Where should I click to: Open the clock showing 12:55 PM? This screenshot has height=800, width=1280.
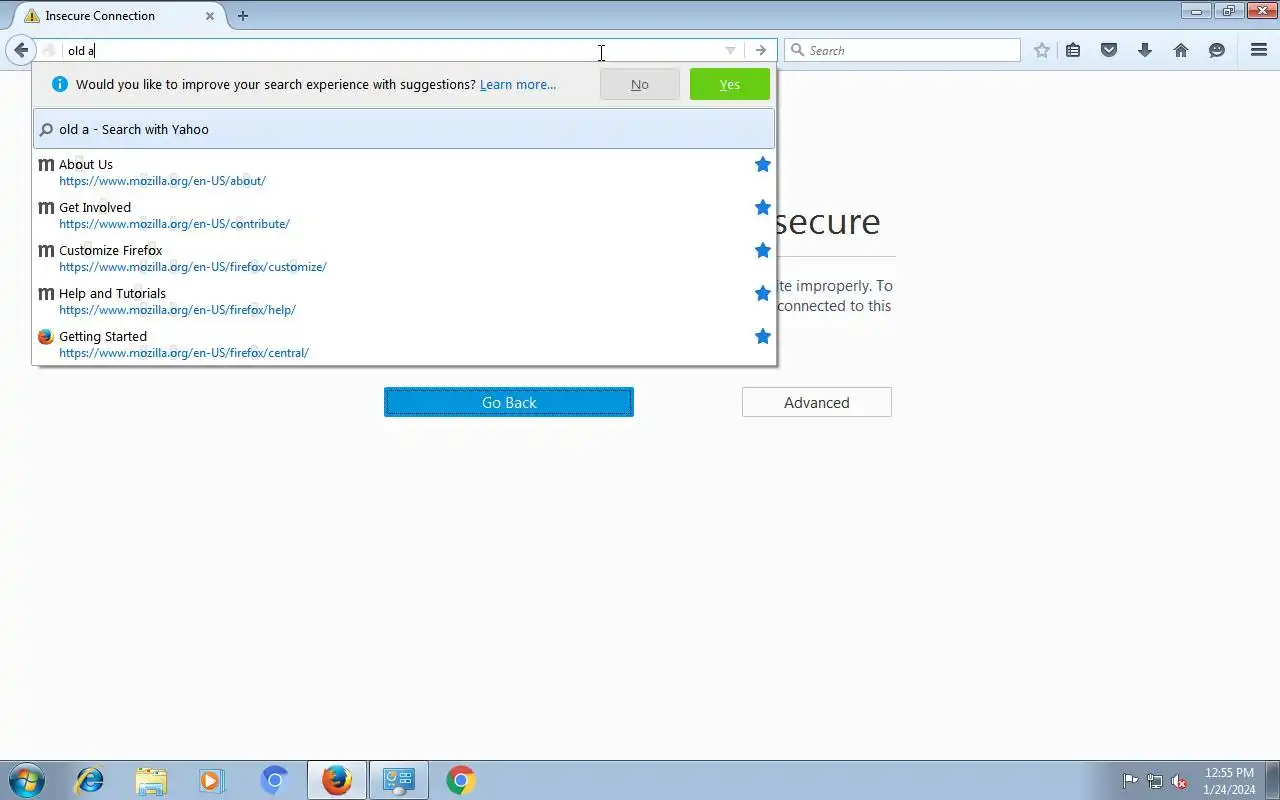tap(1230, 781)
